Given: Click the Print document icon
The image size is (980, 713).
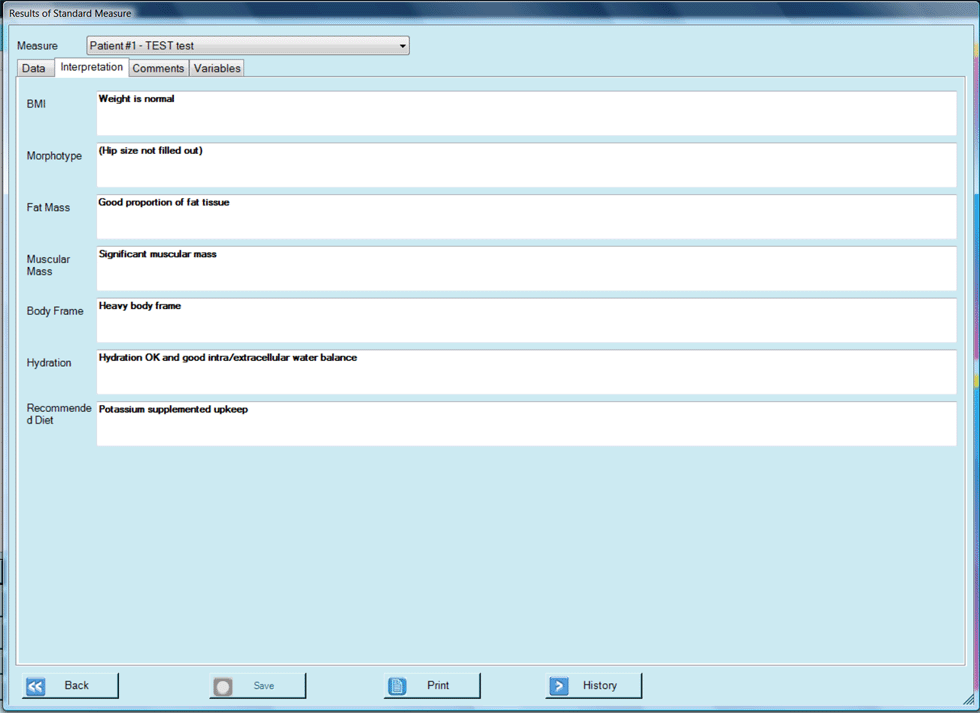Looking at the screenshot, I should point(397,686).
